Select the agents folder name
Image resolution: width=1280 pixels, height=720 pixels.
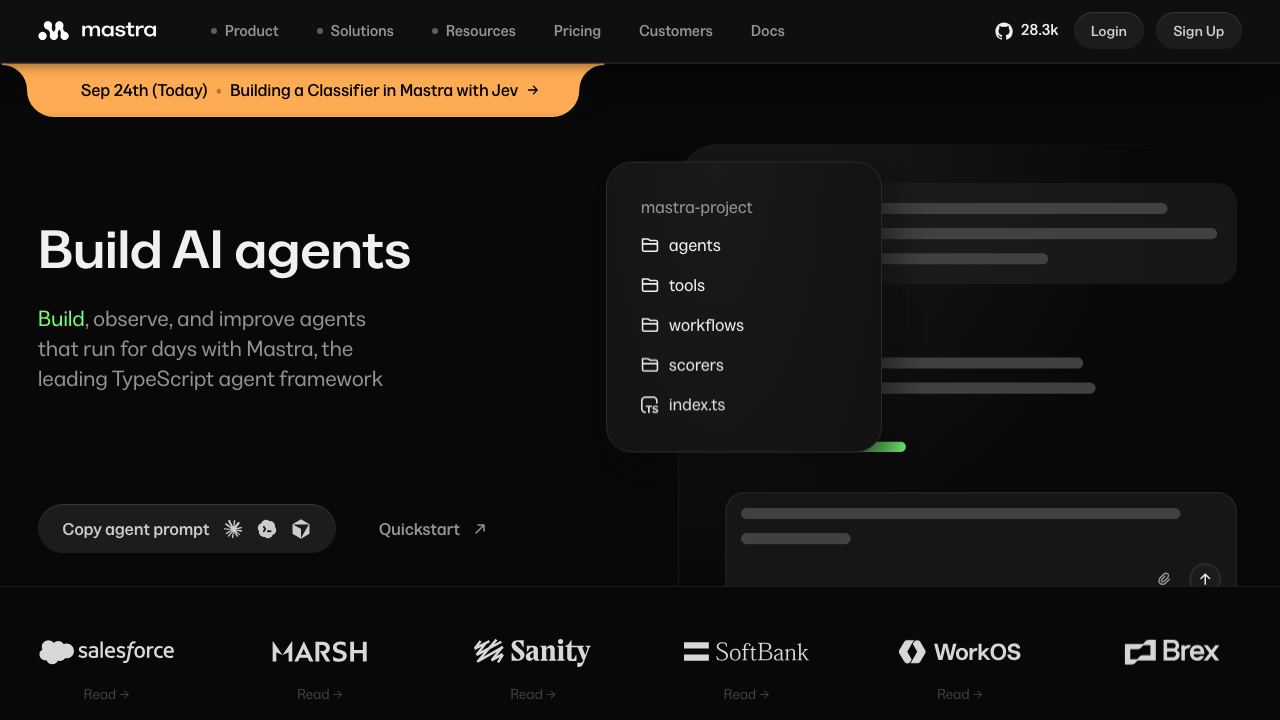695,245
